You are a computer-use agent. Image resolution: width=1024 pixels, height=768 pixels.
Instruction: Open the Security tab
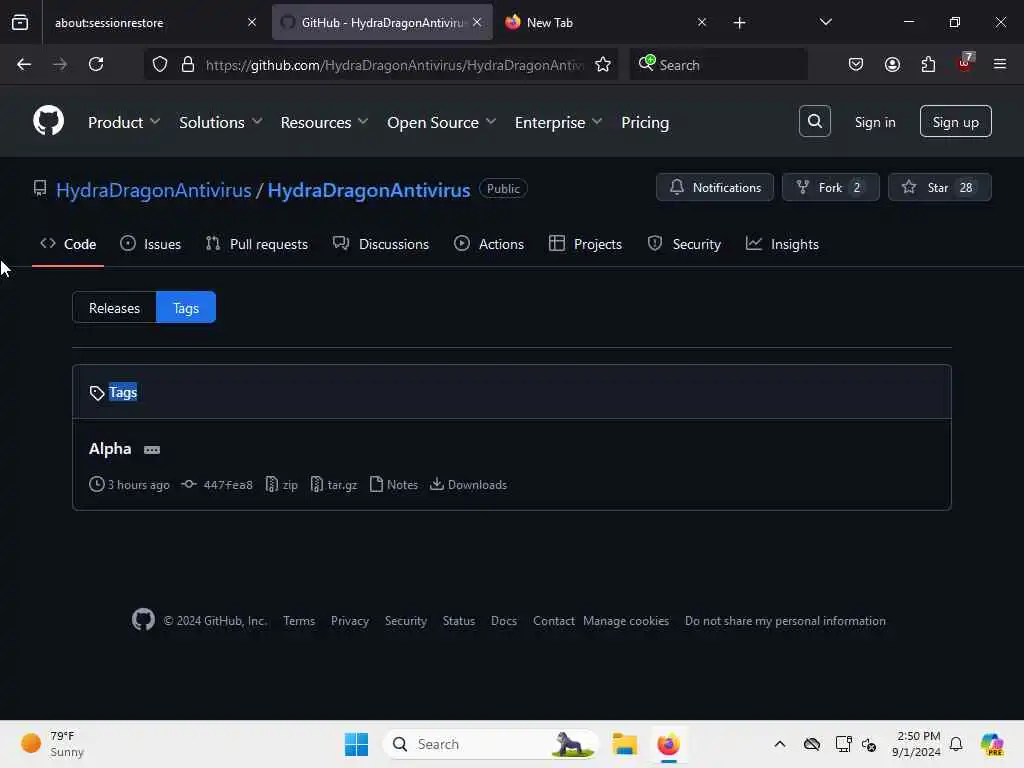coord(684,244)
